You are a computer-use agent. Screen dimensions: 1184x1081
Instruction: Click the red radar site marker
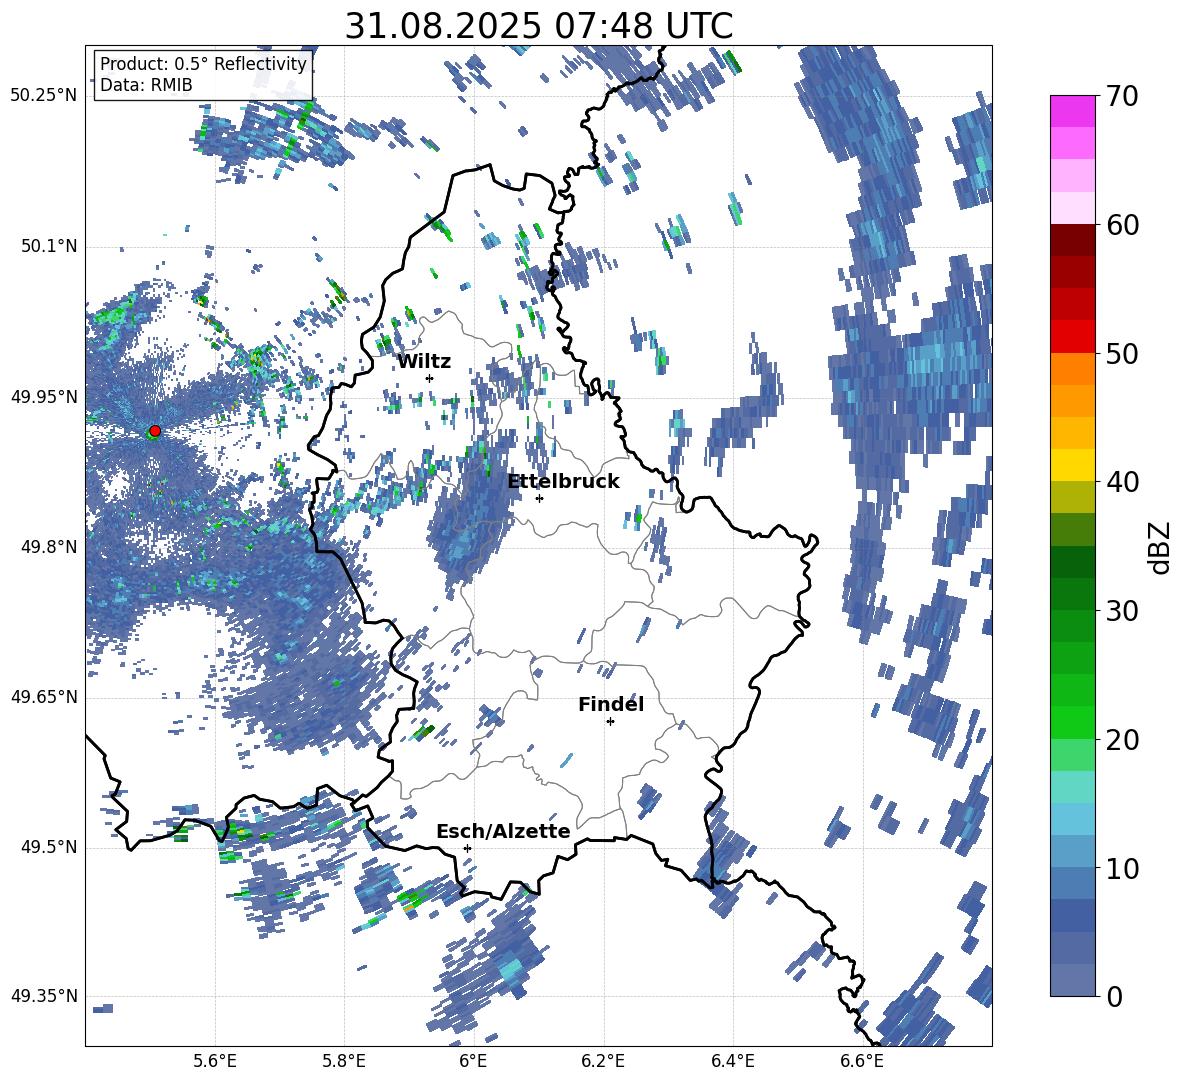[155, 431]
